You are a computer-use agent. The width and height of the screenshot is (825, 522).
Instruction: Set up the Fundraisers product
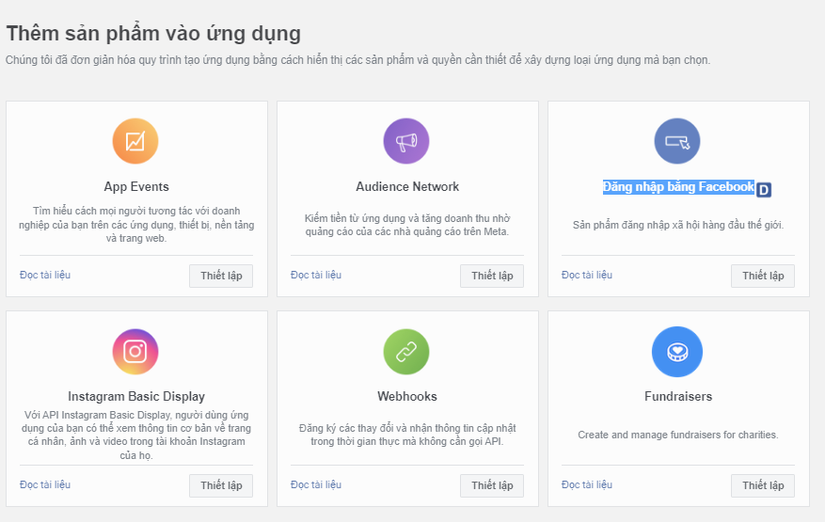[762, 486]
